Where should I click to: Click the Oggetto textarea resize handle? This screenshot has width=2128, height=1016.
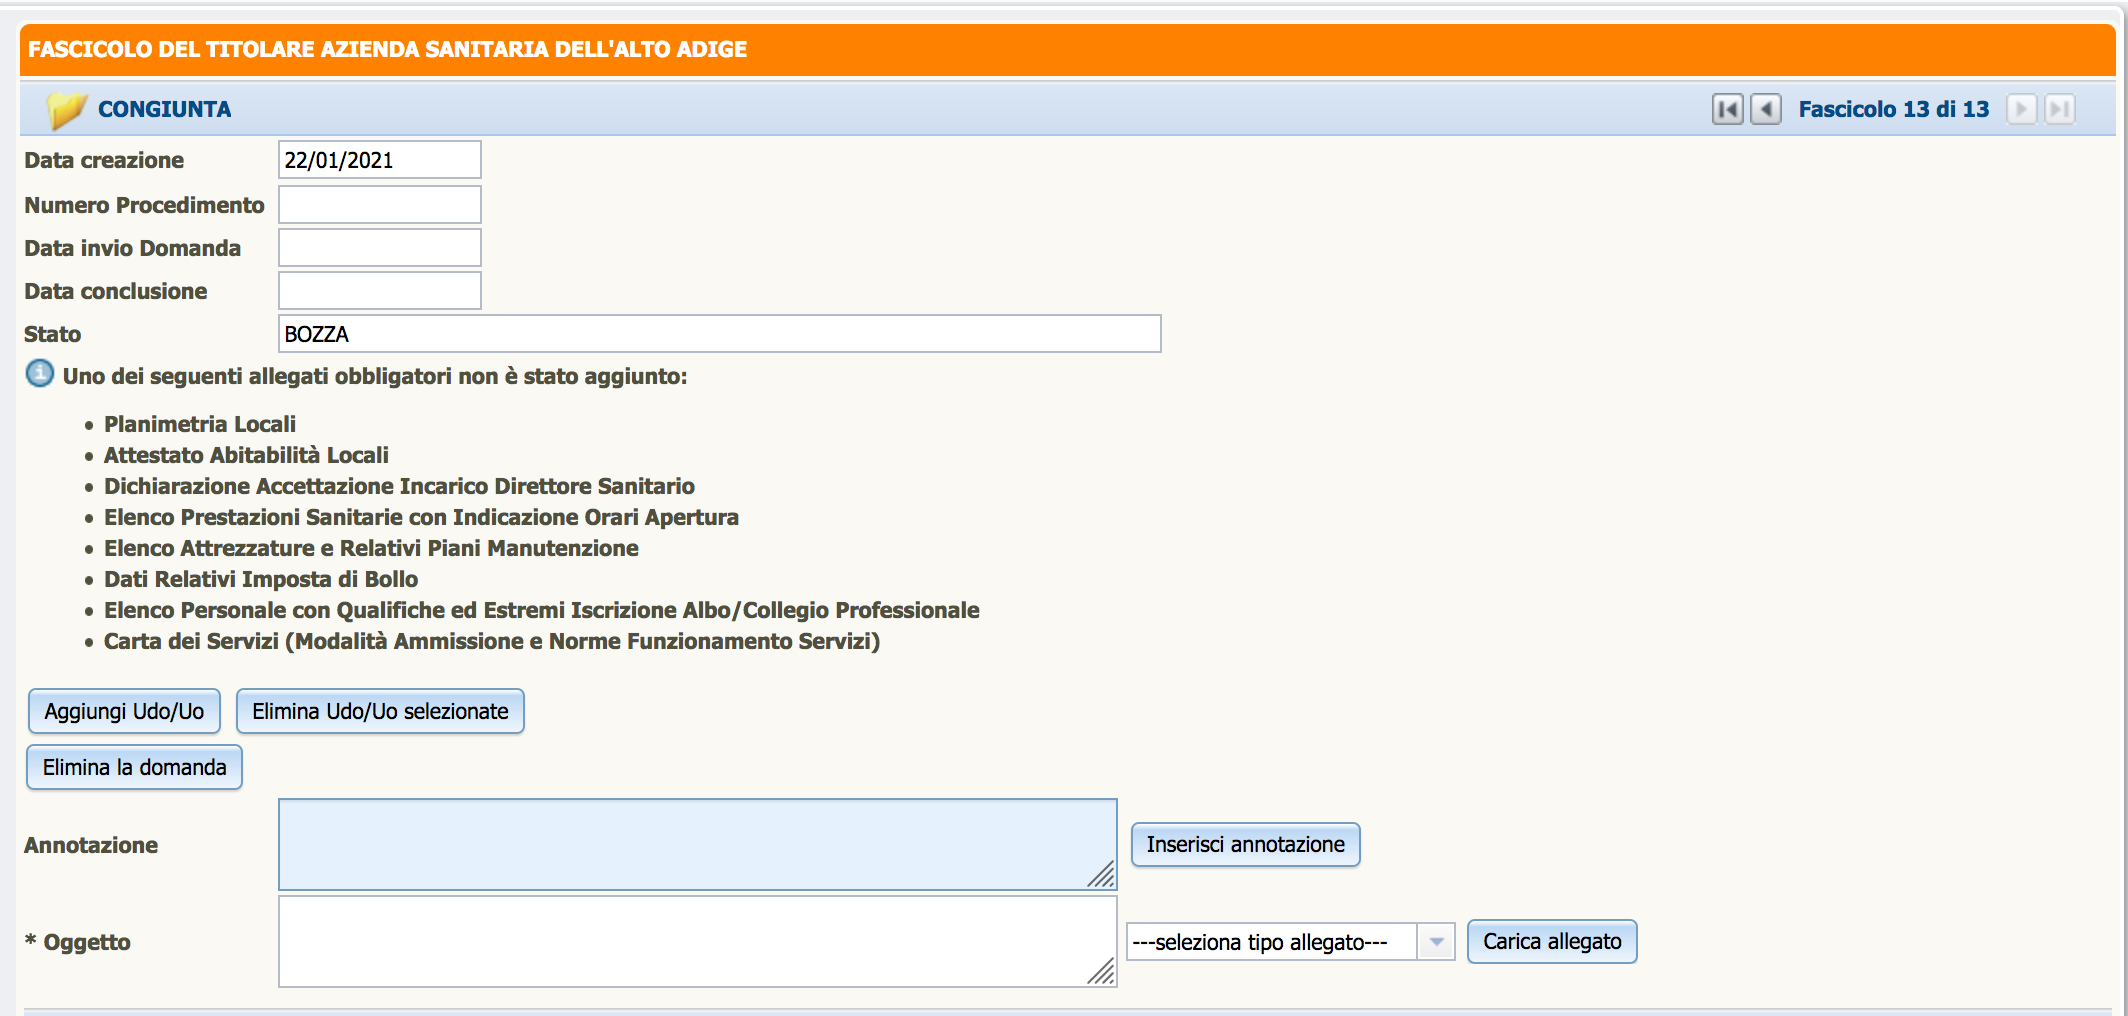click(1101, 972)
